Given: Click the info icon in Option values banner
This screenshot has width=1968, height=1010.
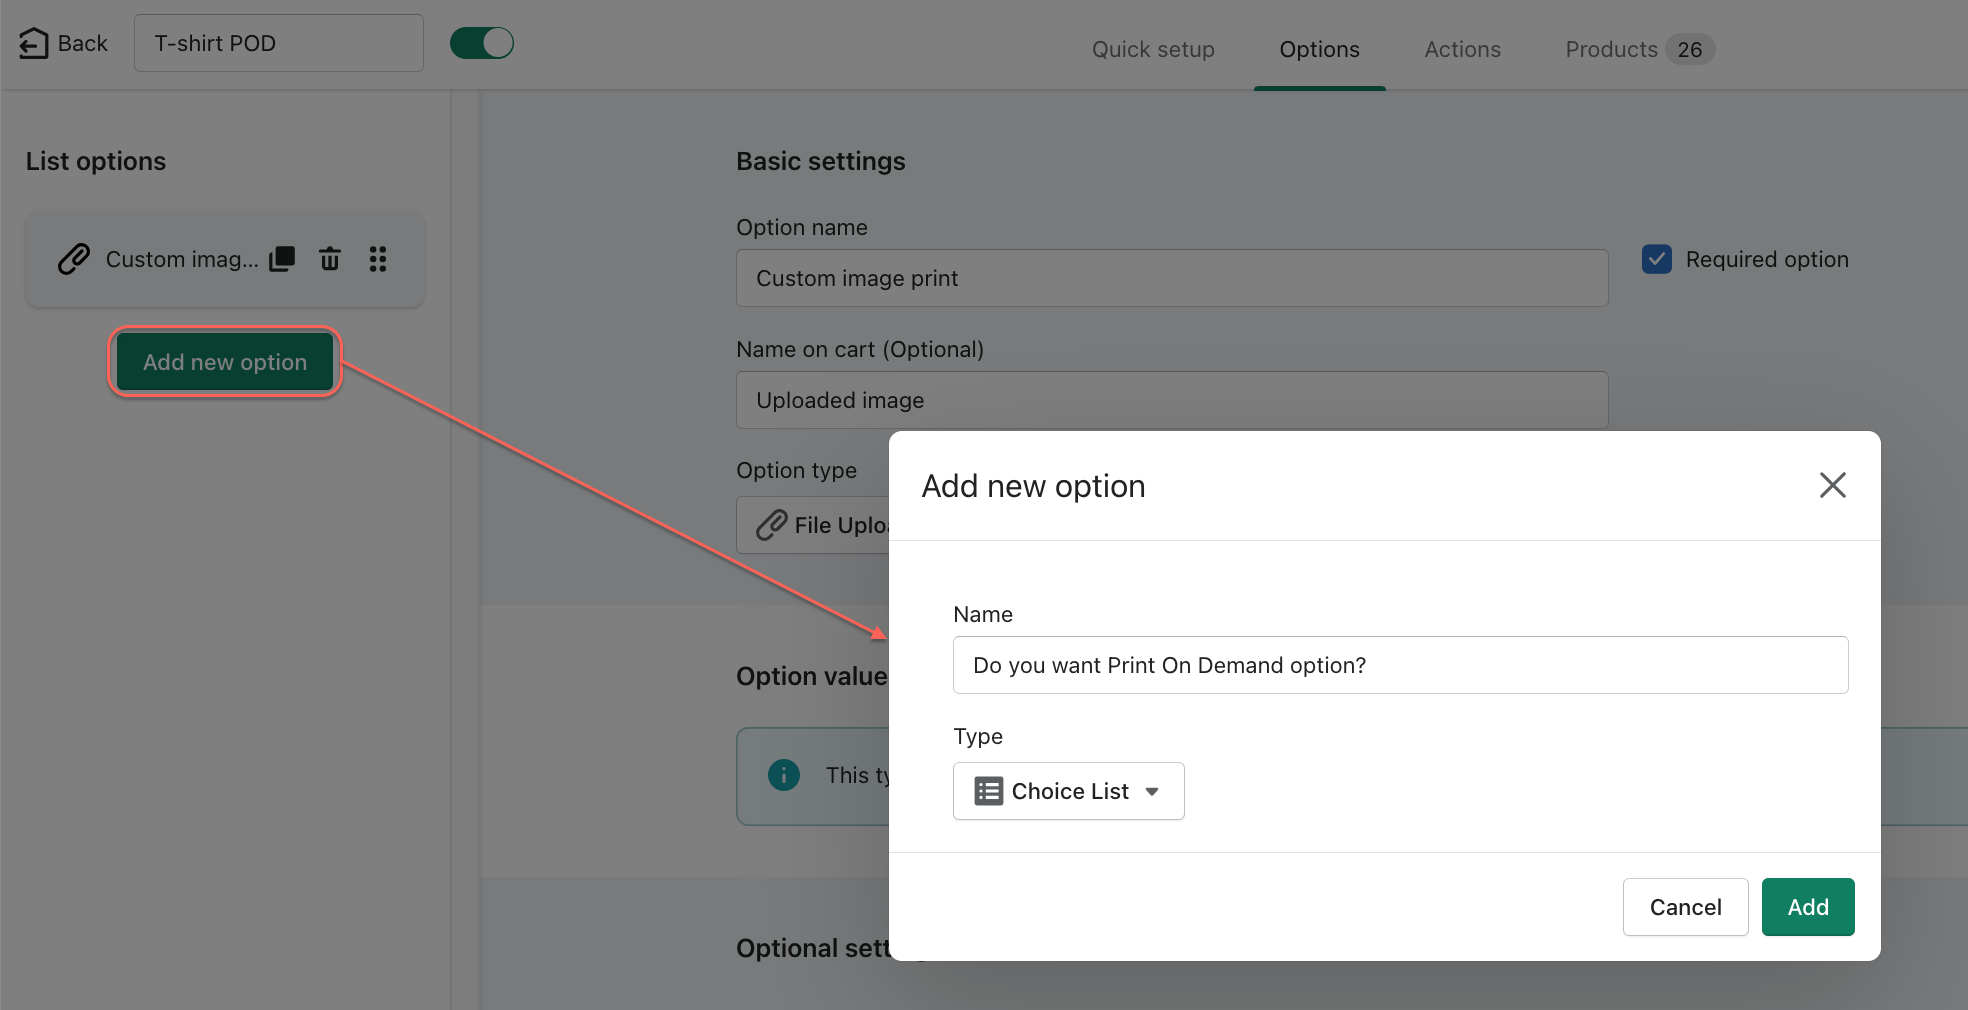Looking at the screenshot, I should (x=784, y=775).
